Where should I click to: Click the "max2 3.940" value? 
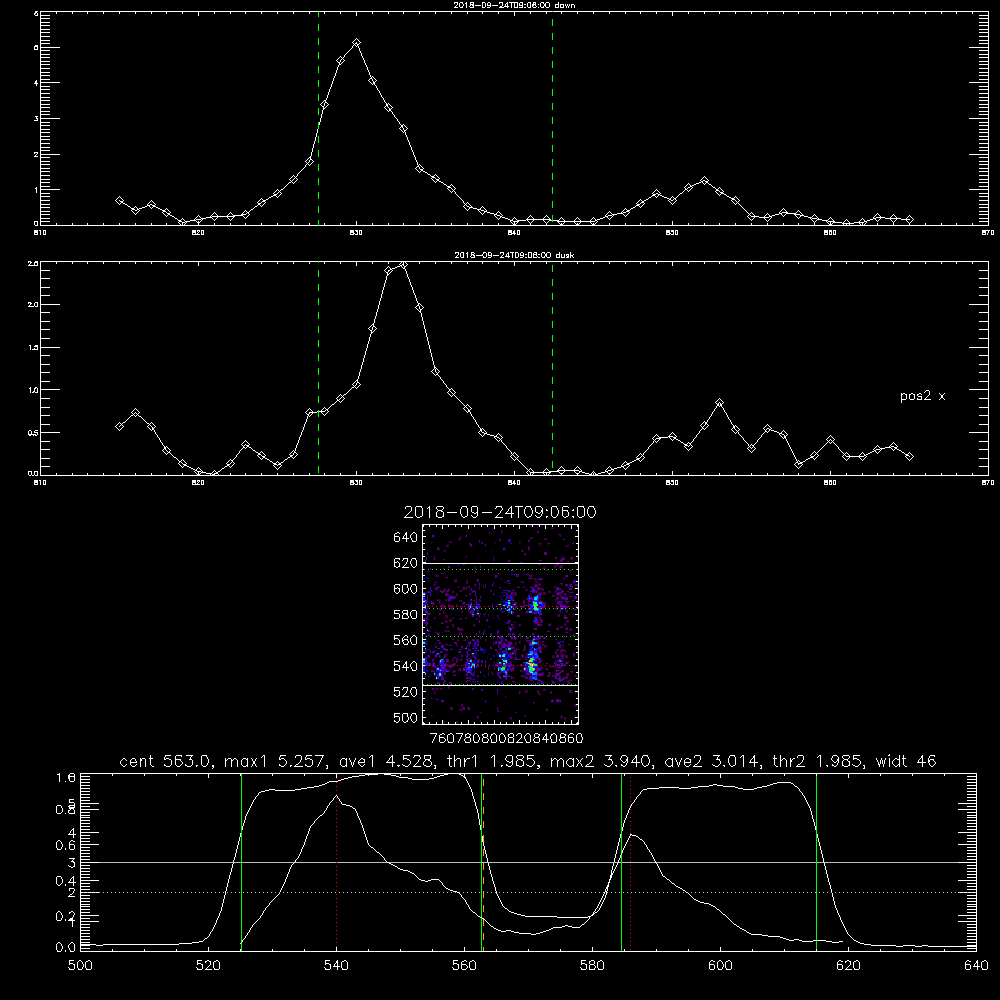coord(600,761)
